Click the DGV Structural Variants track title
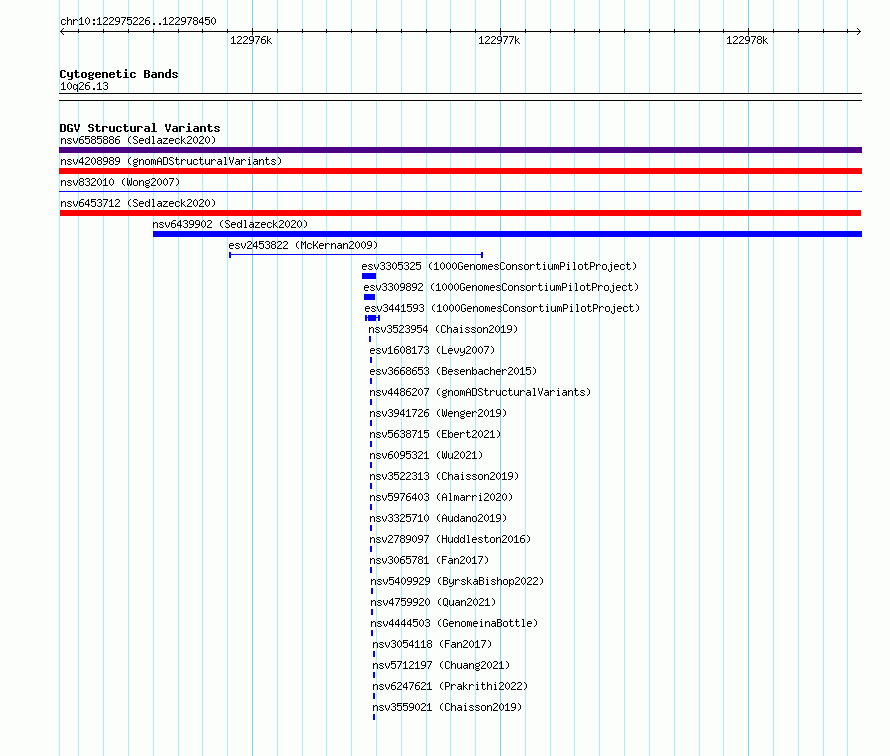Screen dimensions: 890x756 click(x=140, y=128)
